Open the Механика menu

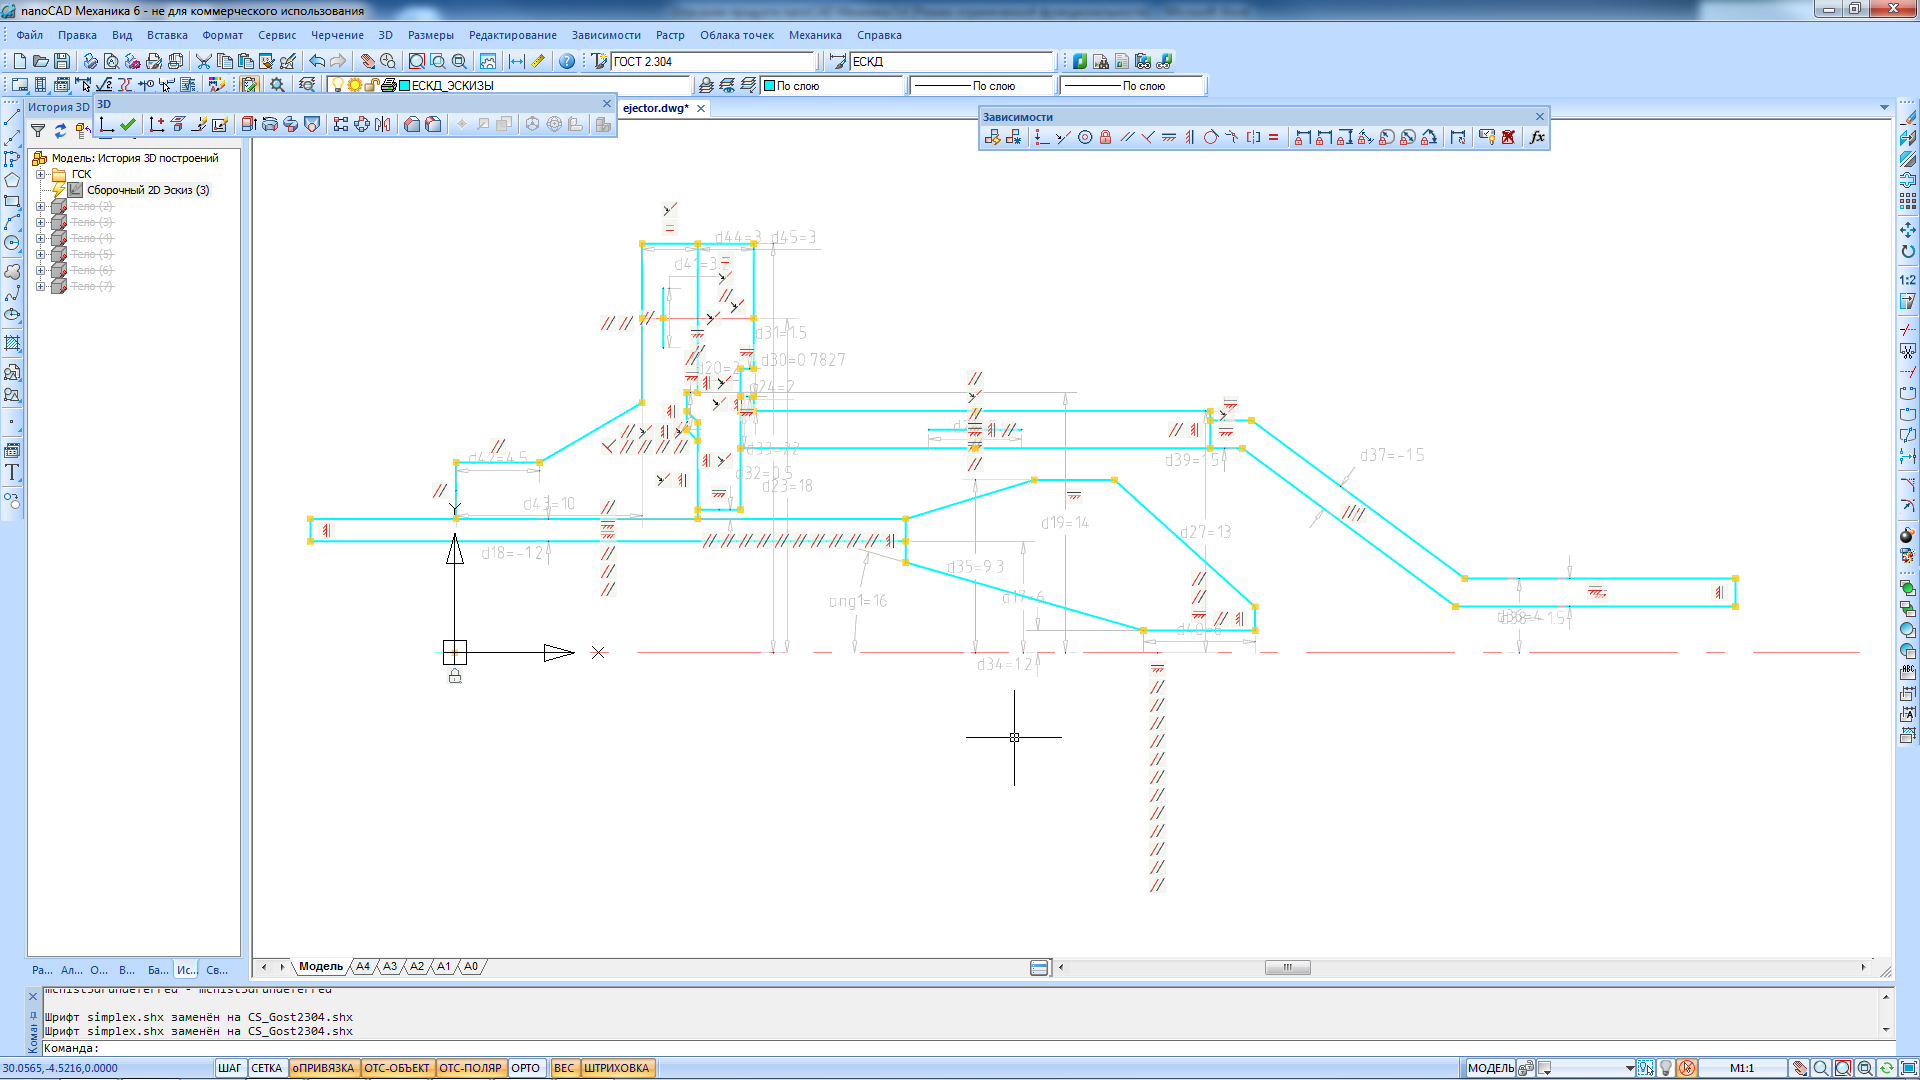pos(815,35)
